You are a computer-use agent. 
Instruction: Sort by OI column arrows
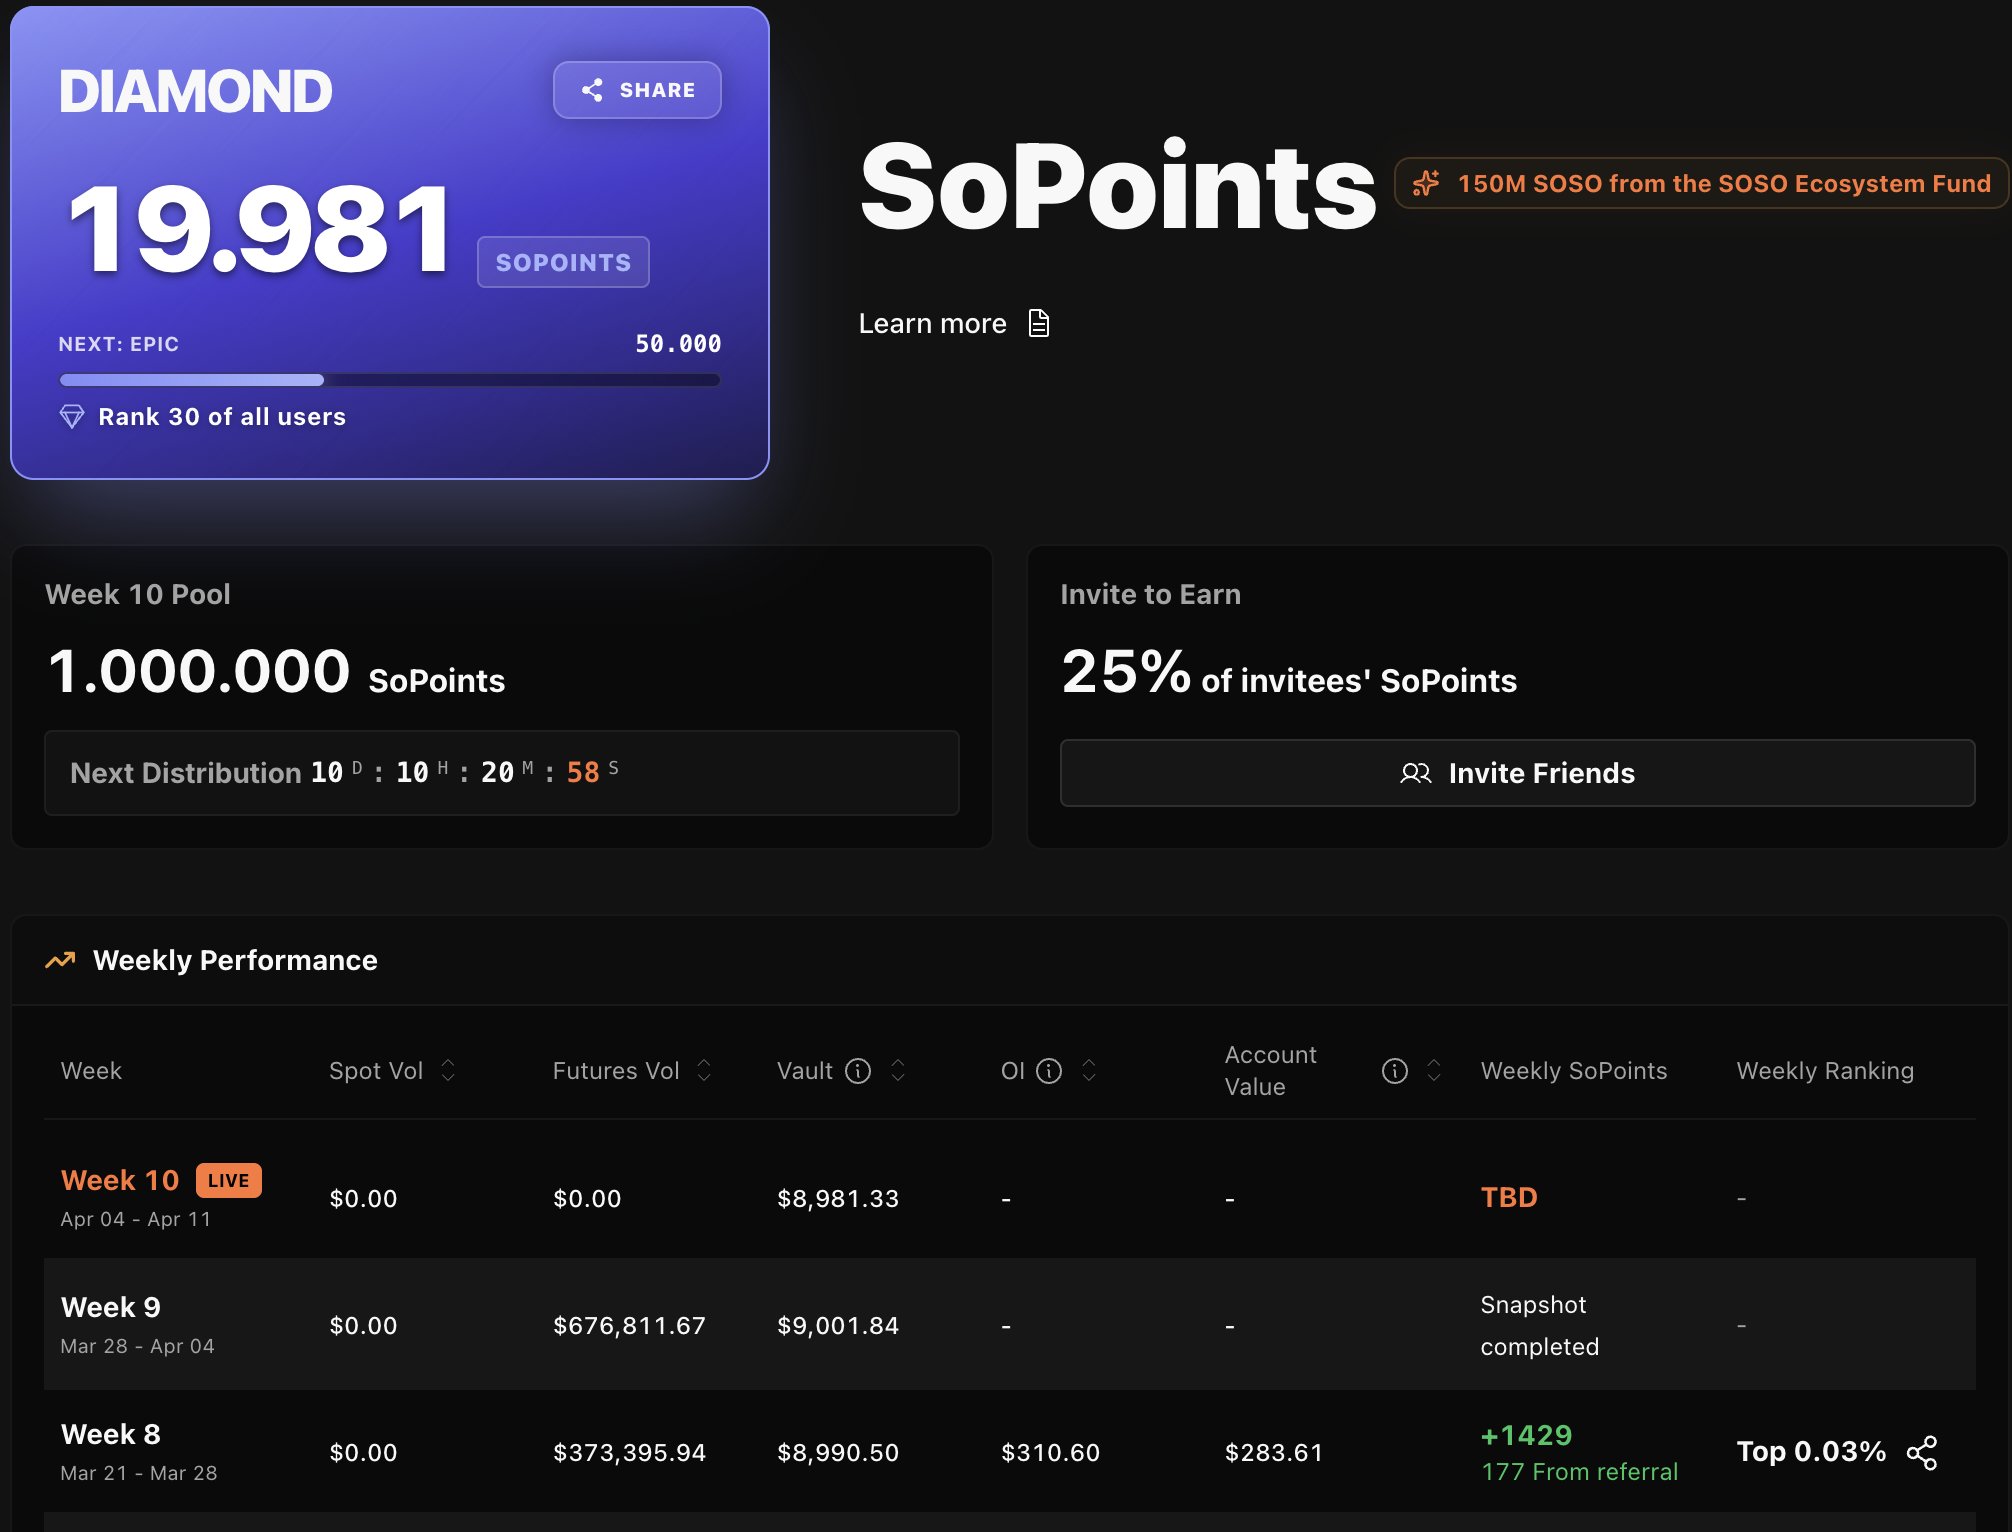click(x=1089, y=1071)
